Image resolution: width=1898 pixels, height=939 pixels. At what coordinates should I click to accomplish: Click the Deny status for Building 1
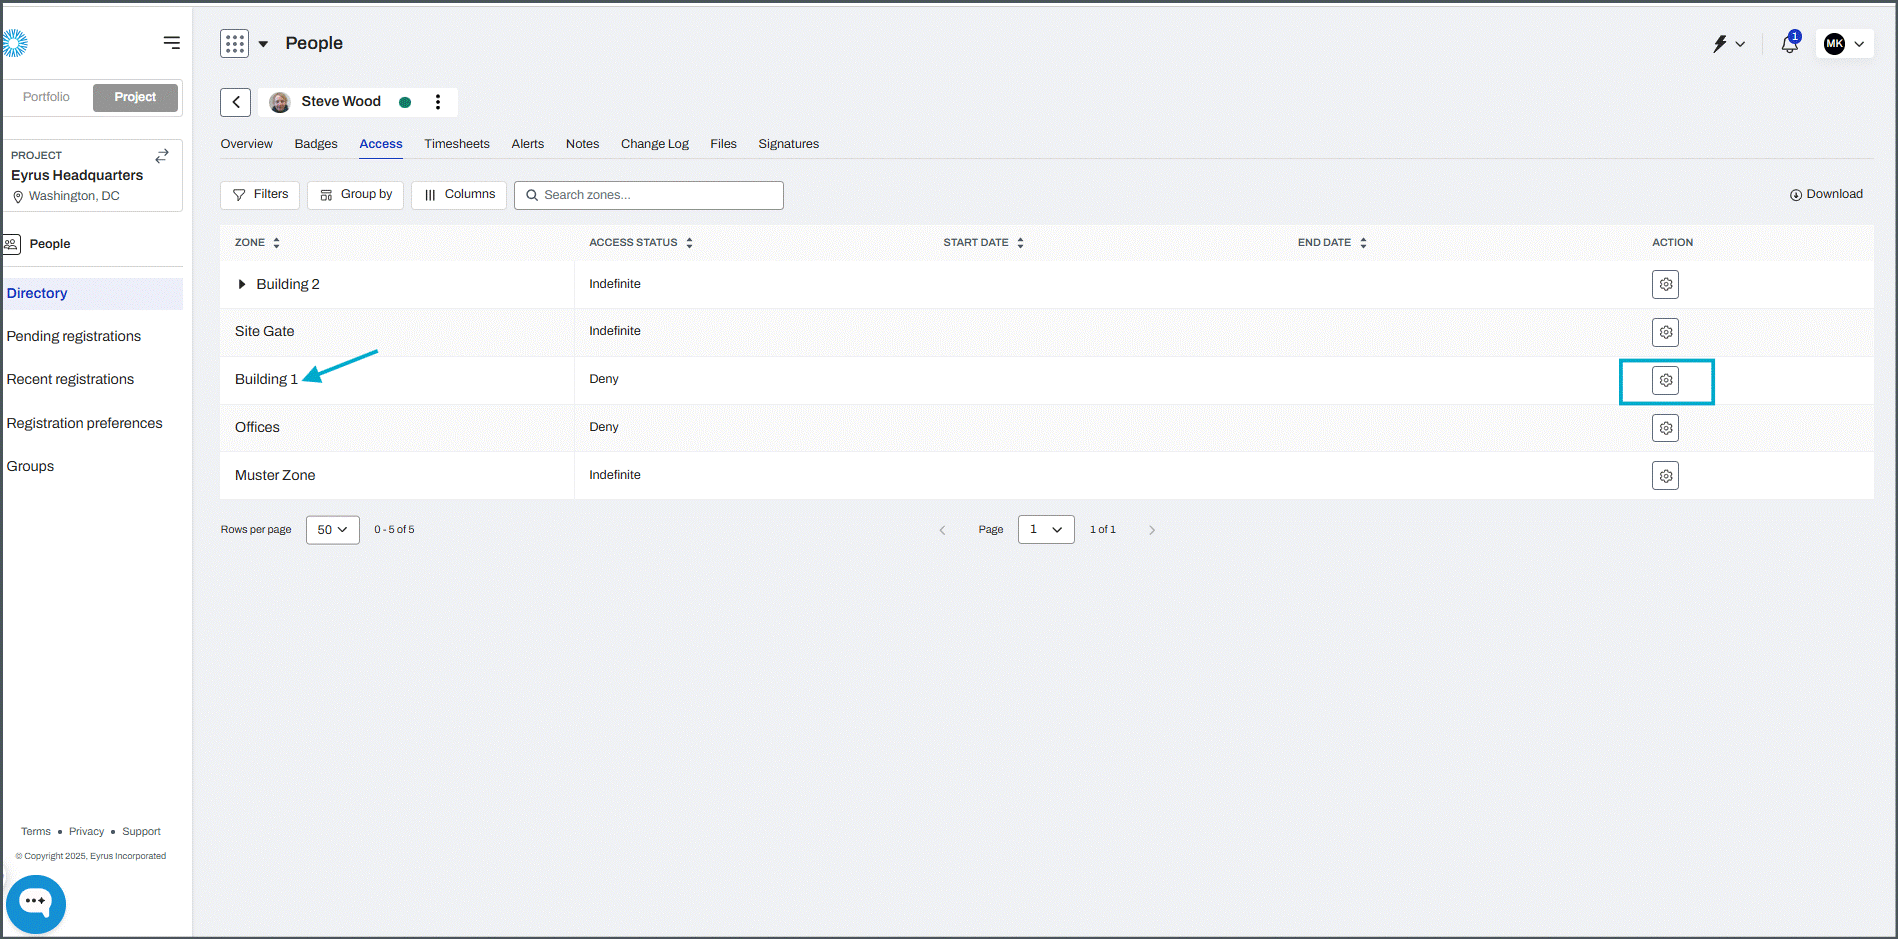coord(604,380)
